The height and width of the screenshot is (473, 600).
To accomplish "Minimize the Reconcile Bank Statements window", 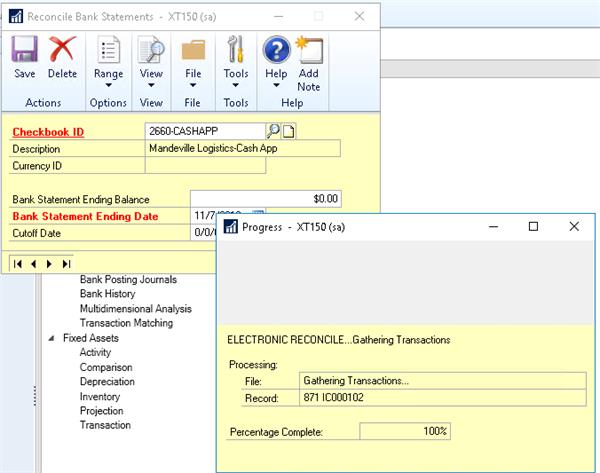I will point(279,16).
